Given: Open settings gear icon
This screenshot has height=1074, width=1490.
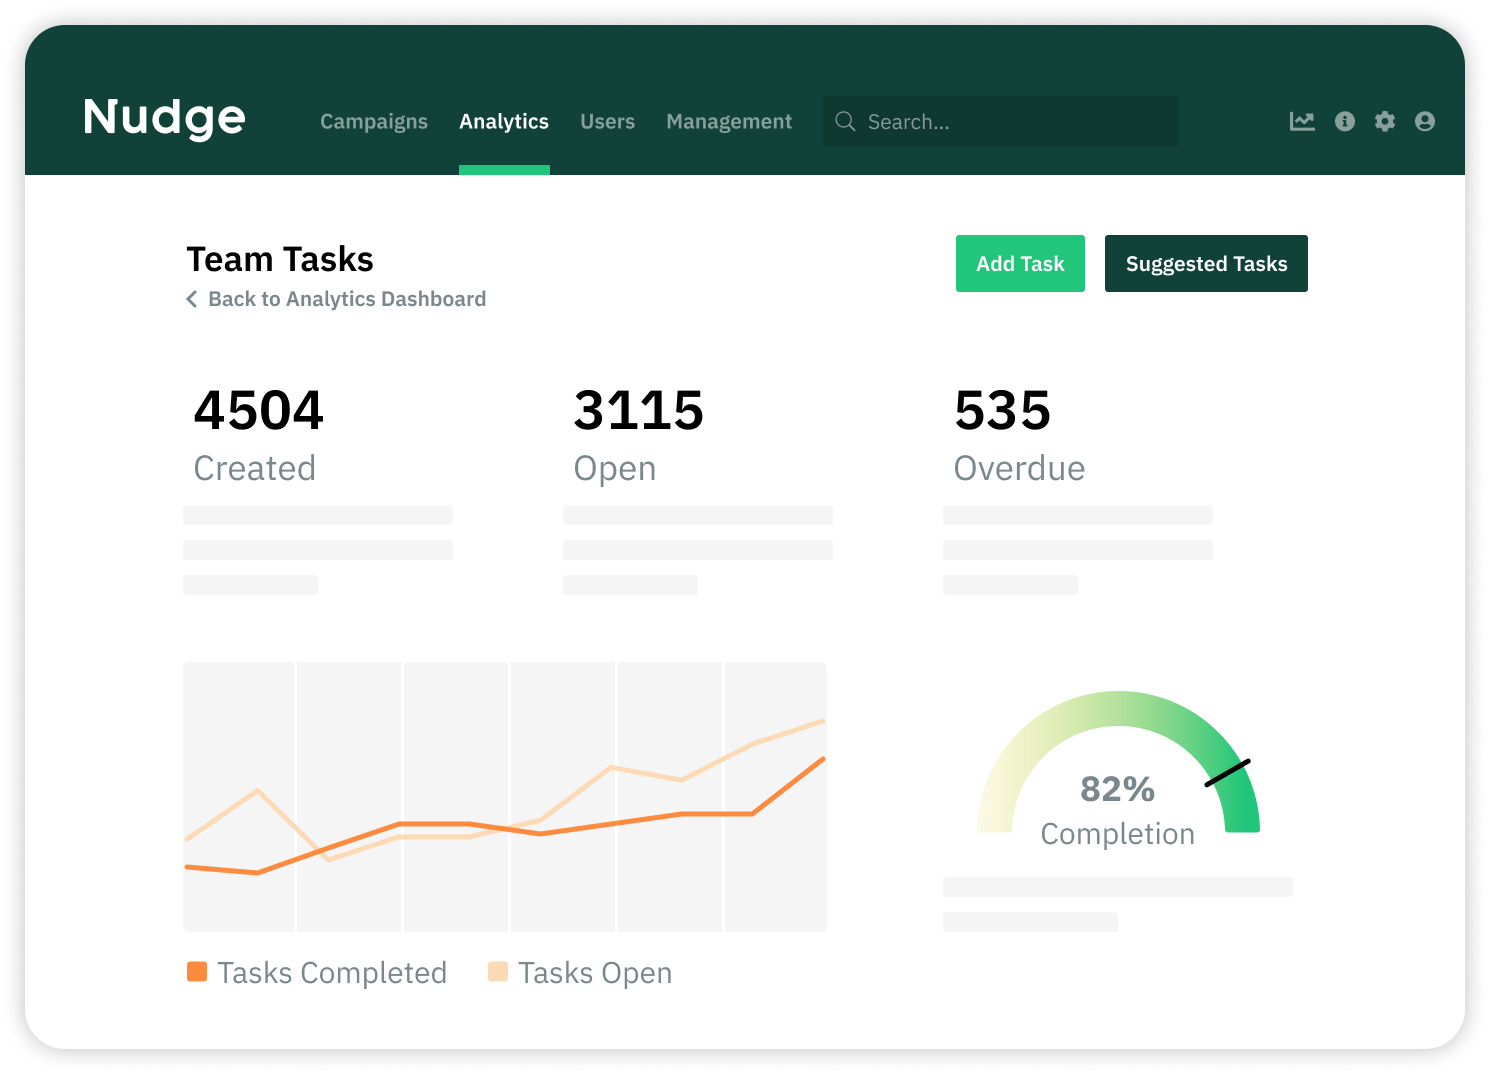Looking at the screenshot, I should [x=1385, y=121].
